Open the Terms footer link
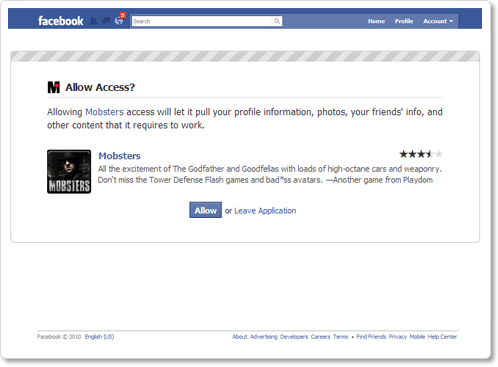498x367 pixels. click(x=340, y=337)
